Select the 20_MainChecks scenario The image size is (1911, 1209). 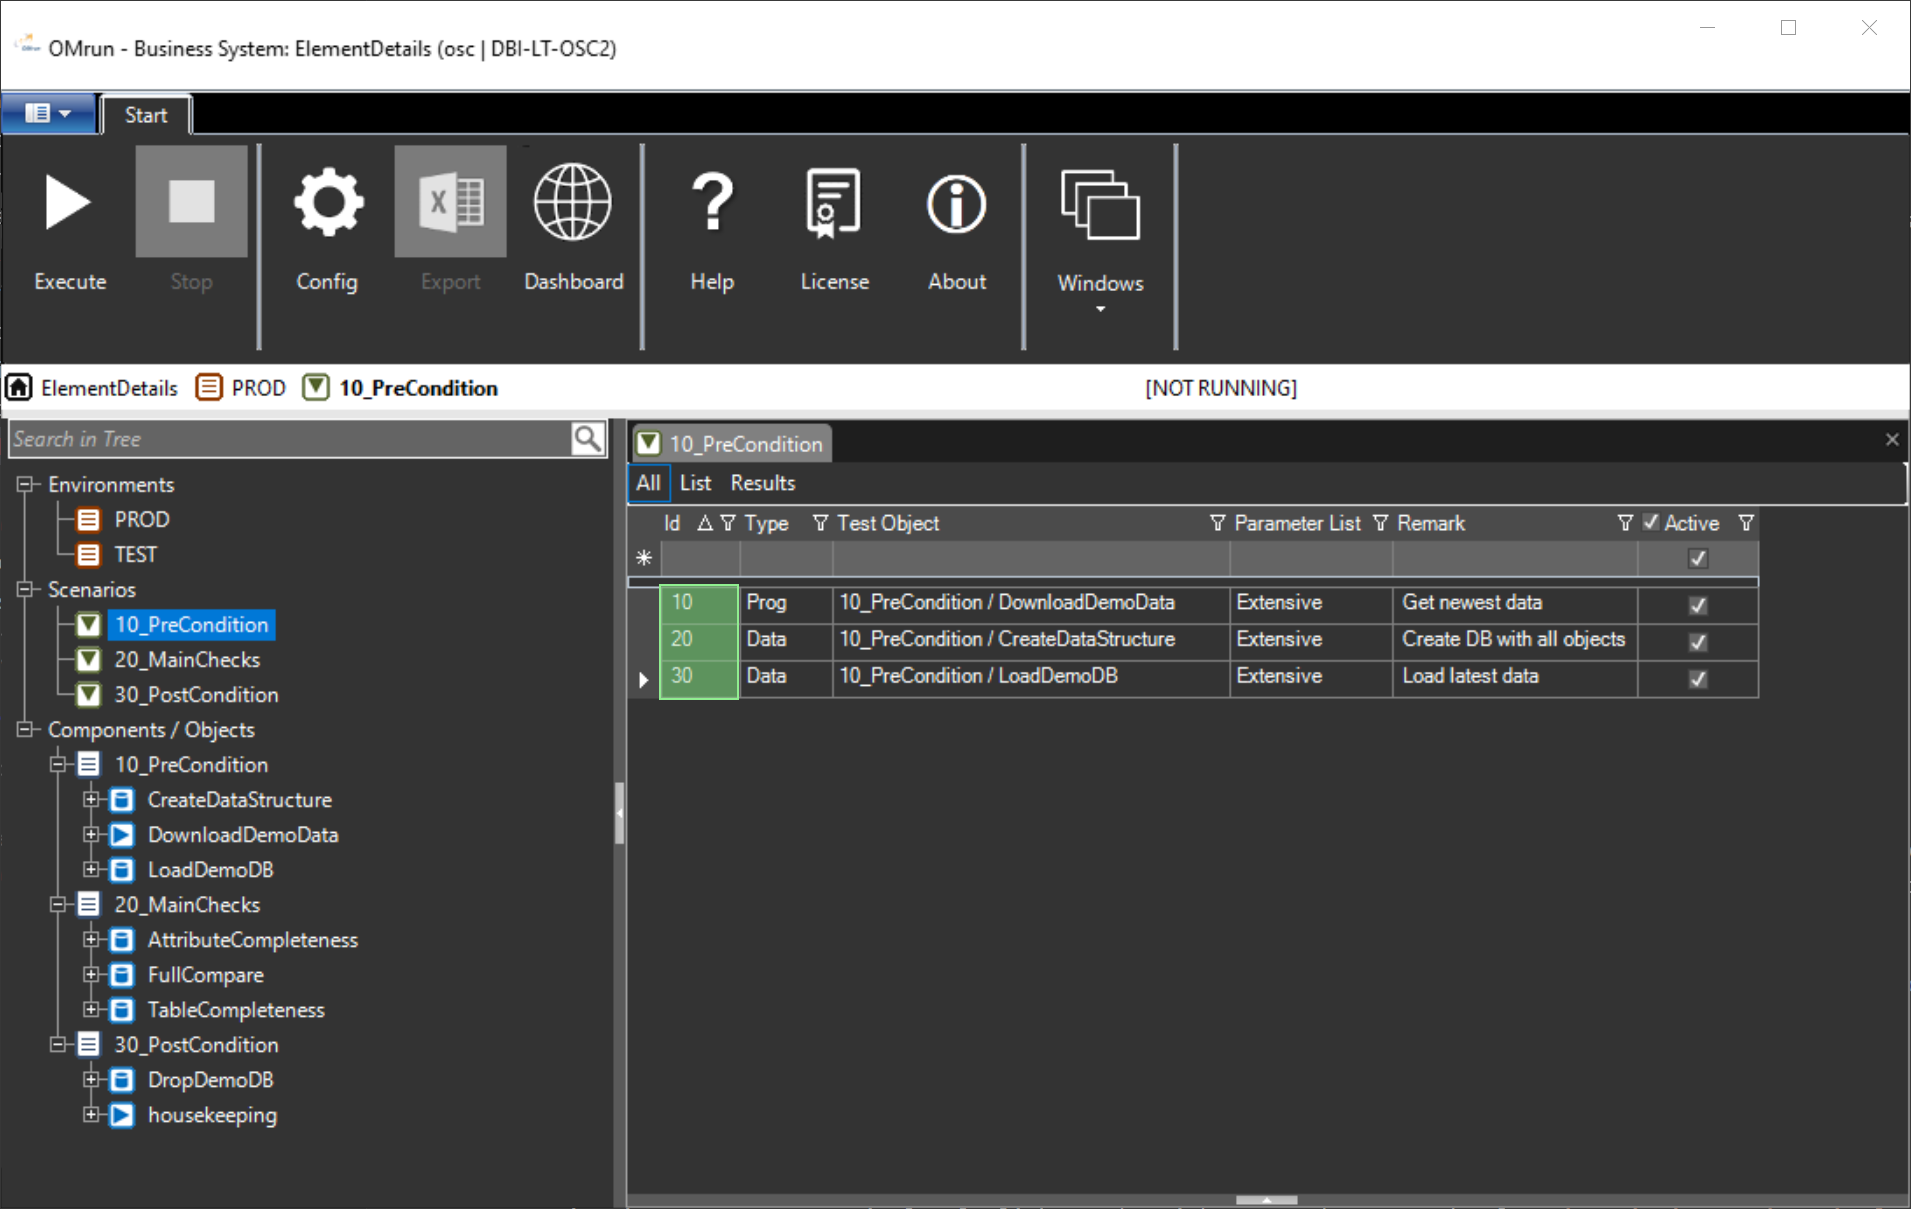186,660
